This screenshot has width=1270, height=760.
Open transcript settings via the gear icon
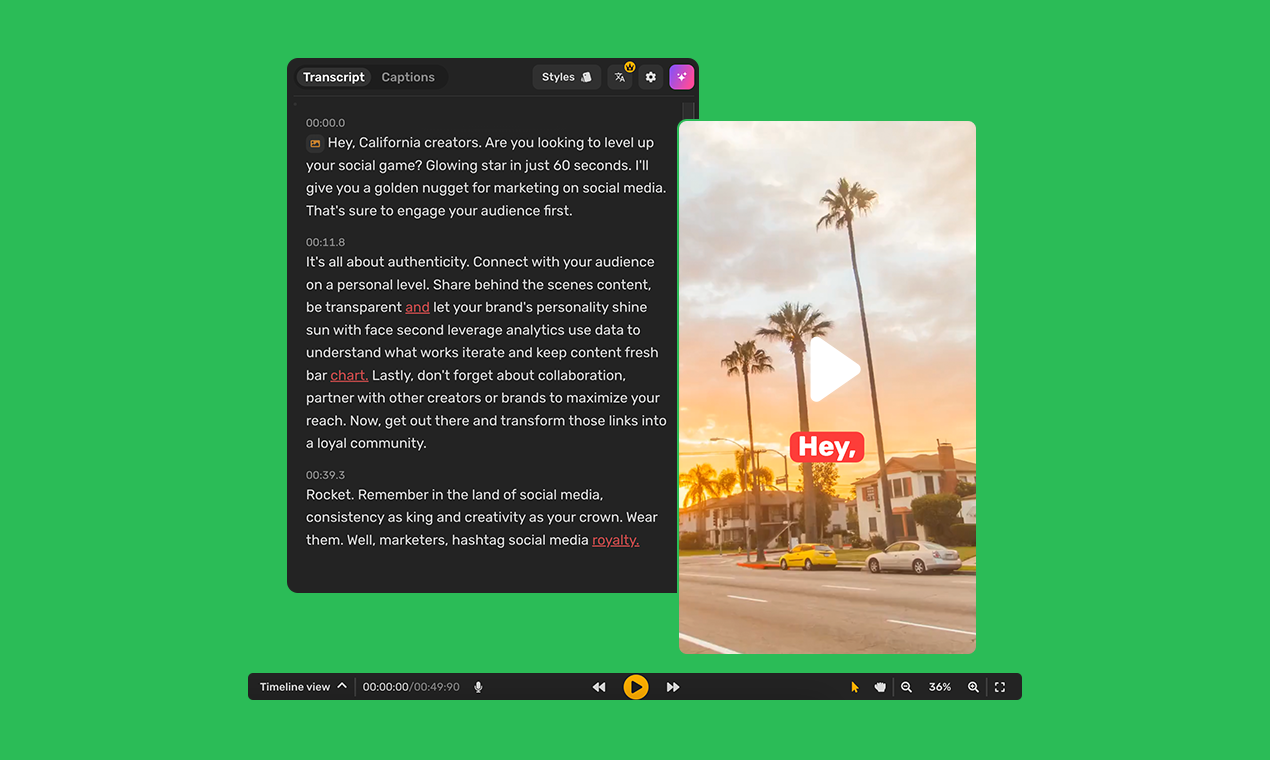pos(650,76)
